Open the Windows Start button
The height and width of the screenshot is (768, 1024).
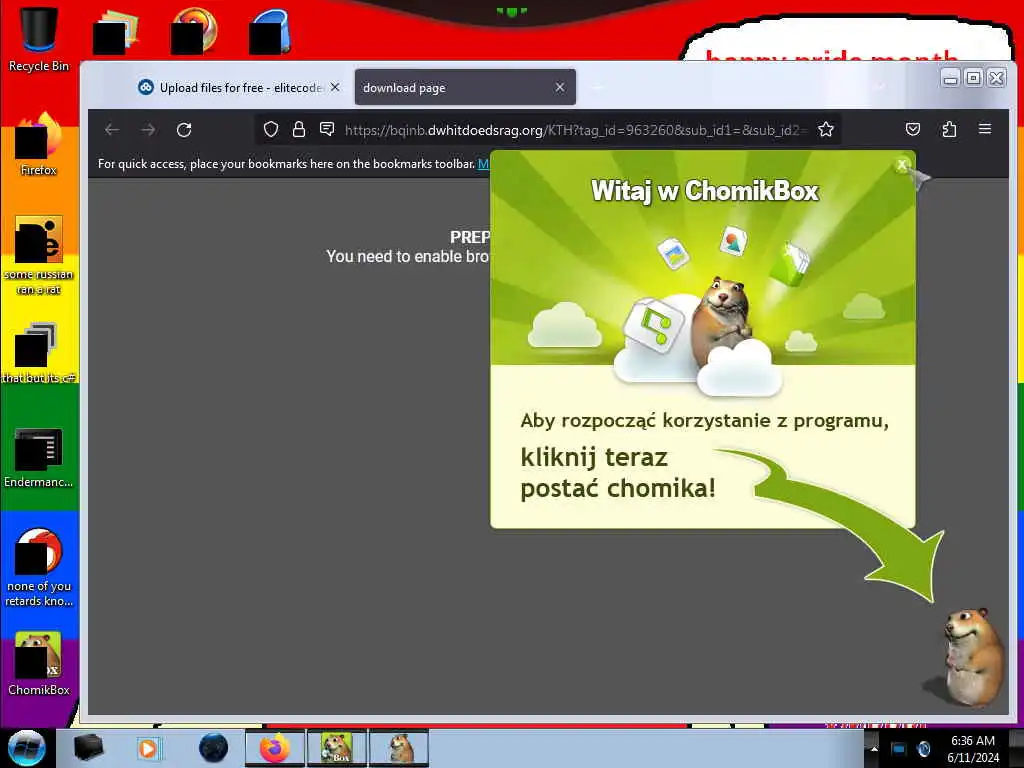[26, 748]
